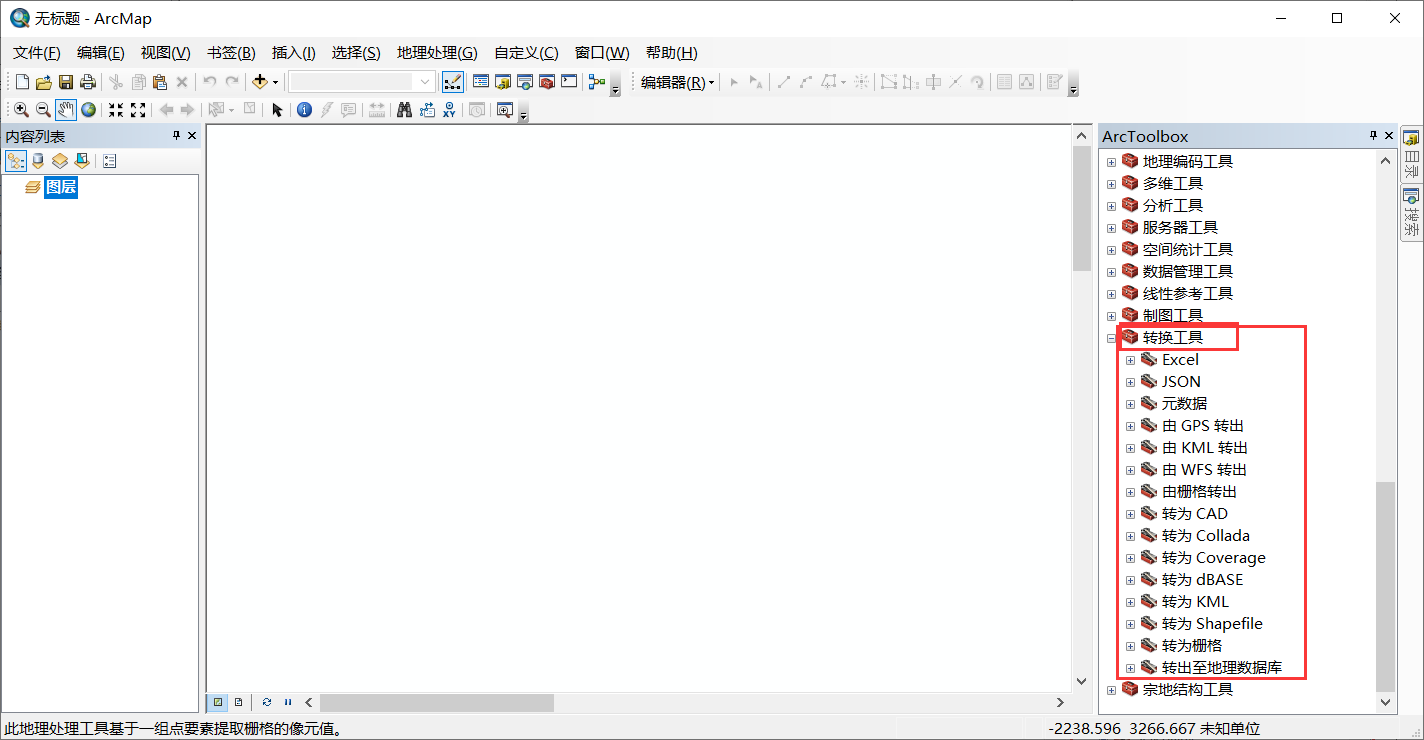
Task: Click the Full Extent globe icon
Action: pos(89,110)
